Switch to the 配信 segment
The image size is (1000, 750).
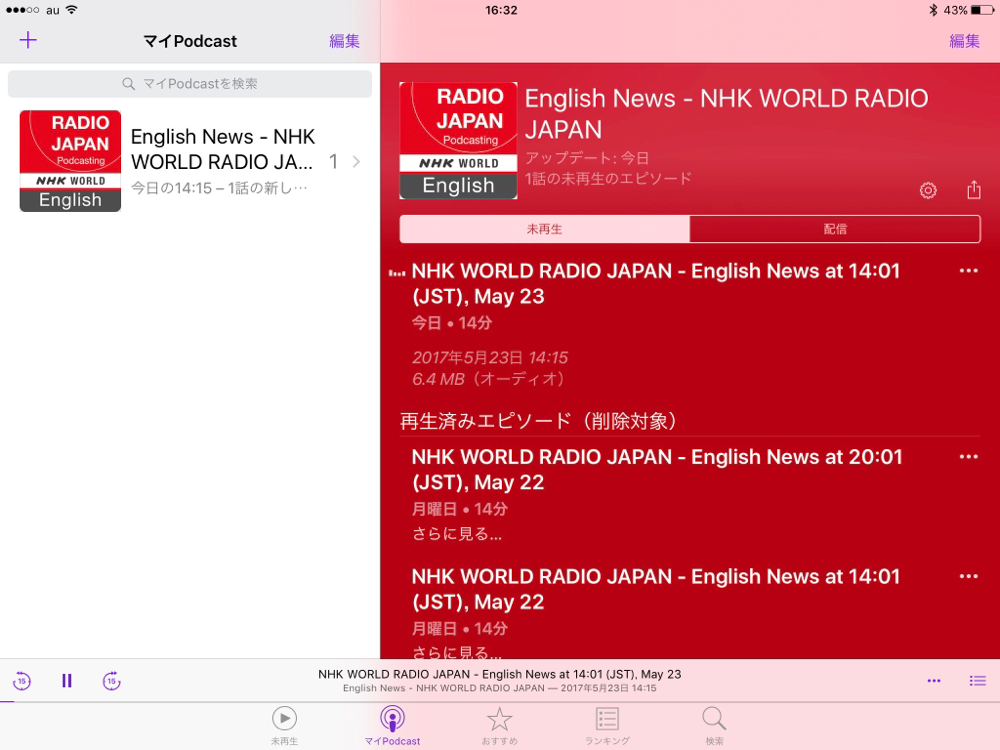pyautogui.click(x=835, y=229)
